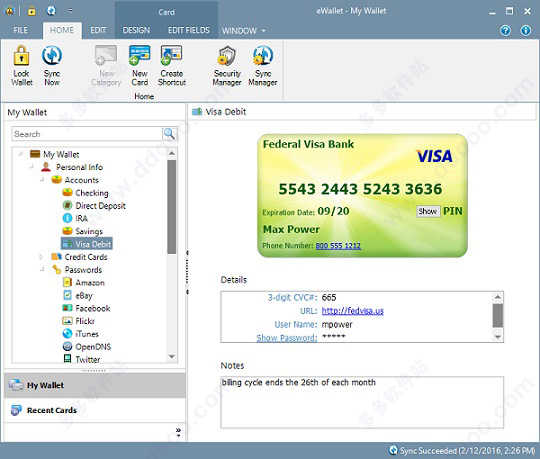This screenshot has height=459, width=540.
Task: Collapse the Personal Info category
Action: (x=31, y=167)
